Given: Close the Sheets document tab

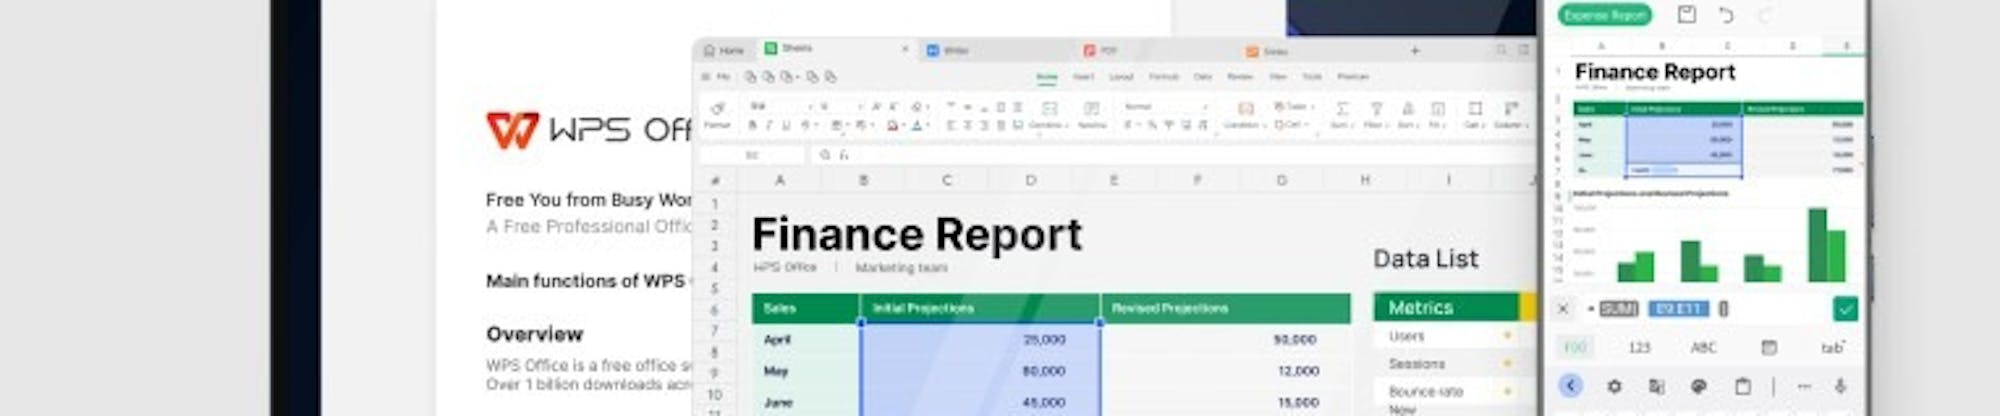Looking at the screenshot, I should point(905,48).
